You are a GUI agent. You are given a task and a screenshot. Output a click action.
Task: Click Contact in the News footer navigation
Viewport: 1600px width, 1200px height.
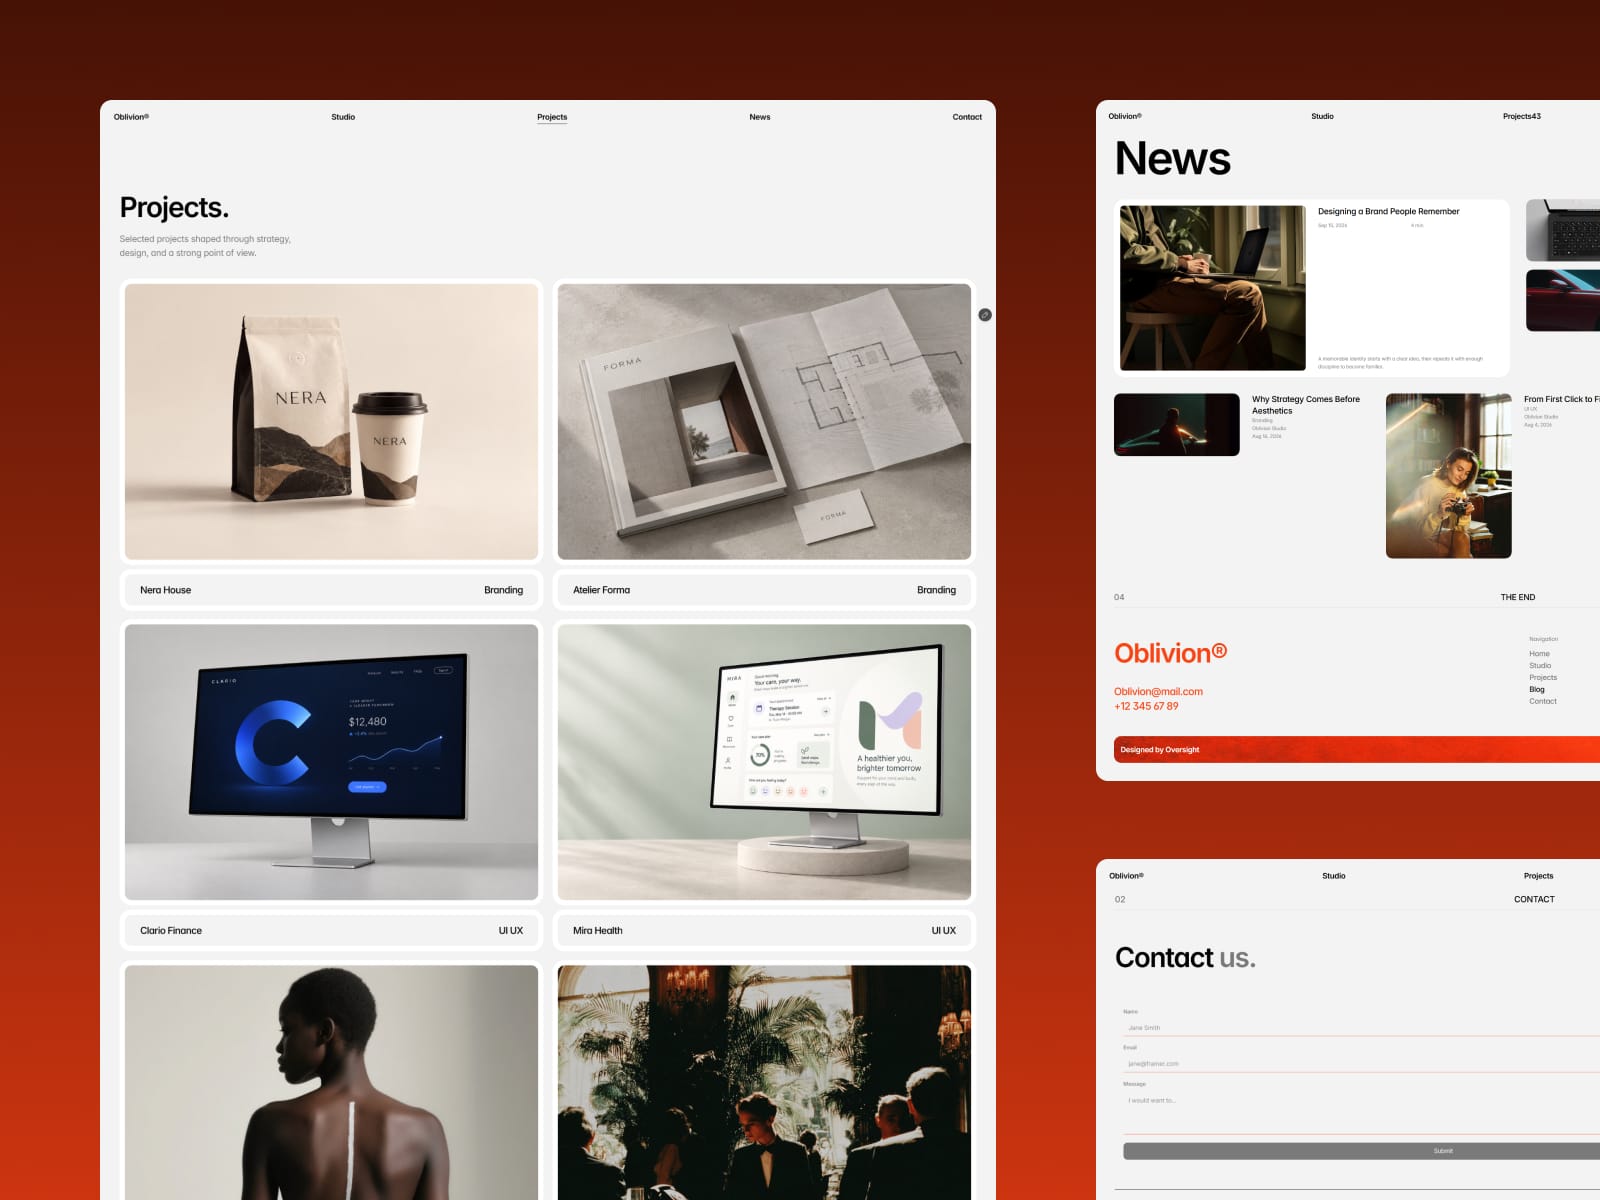tap(1543, 702)
